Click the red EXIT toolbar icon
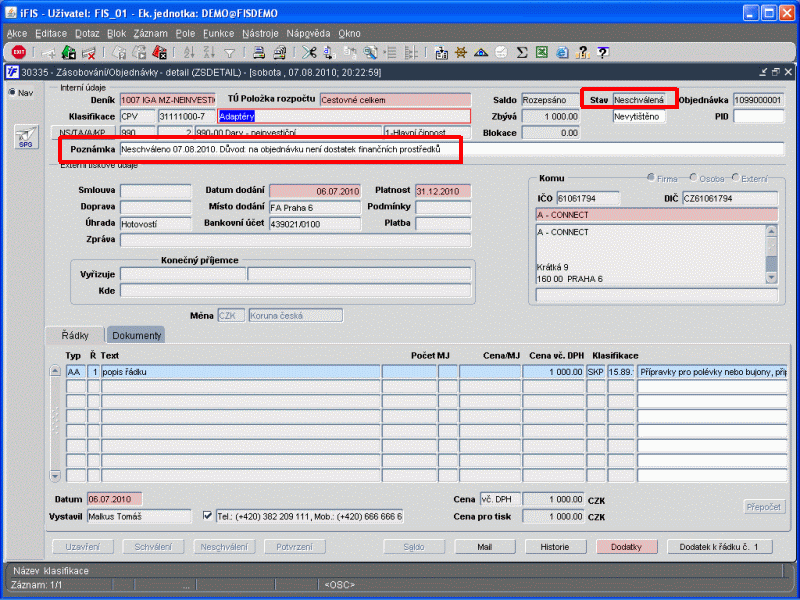The width and height of the screenshot is (800, 600). 18,52
